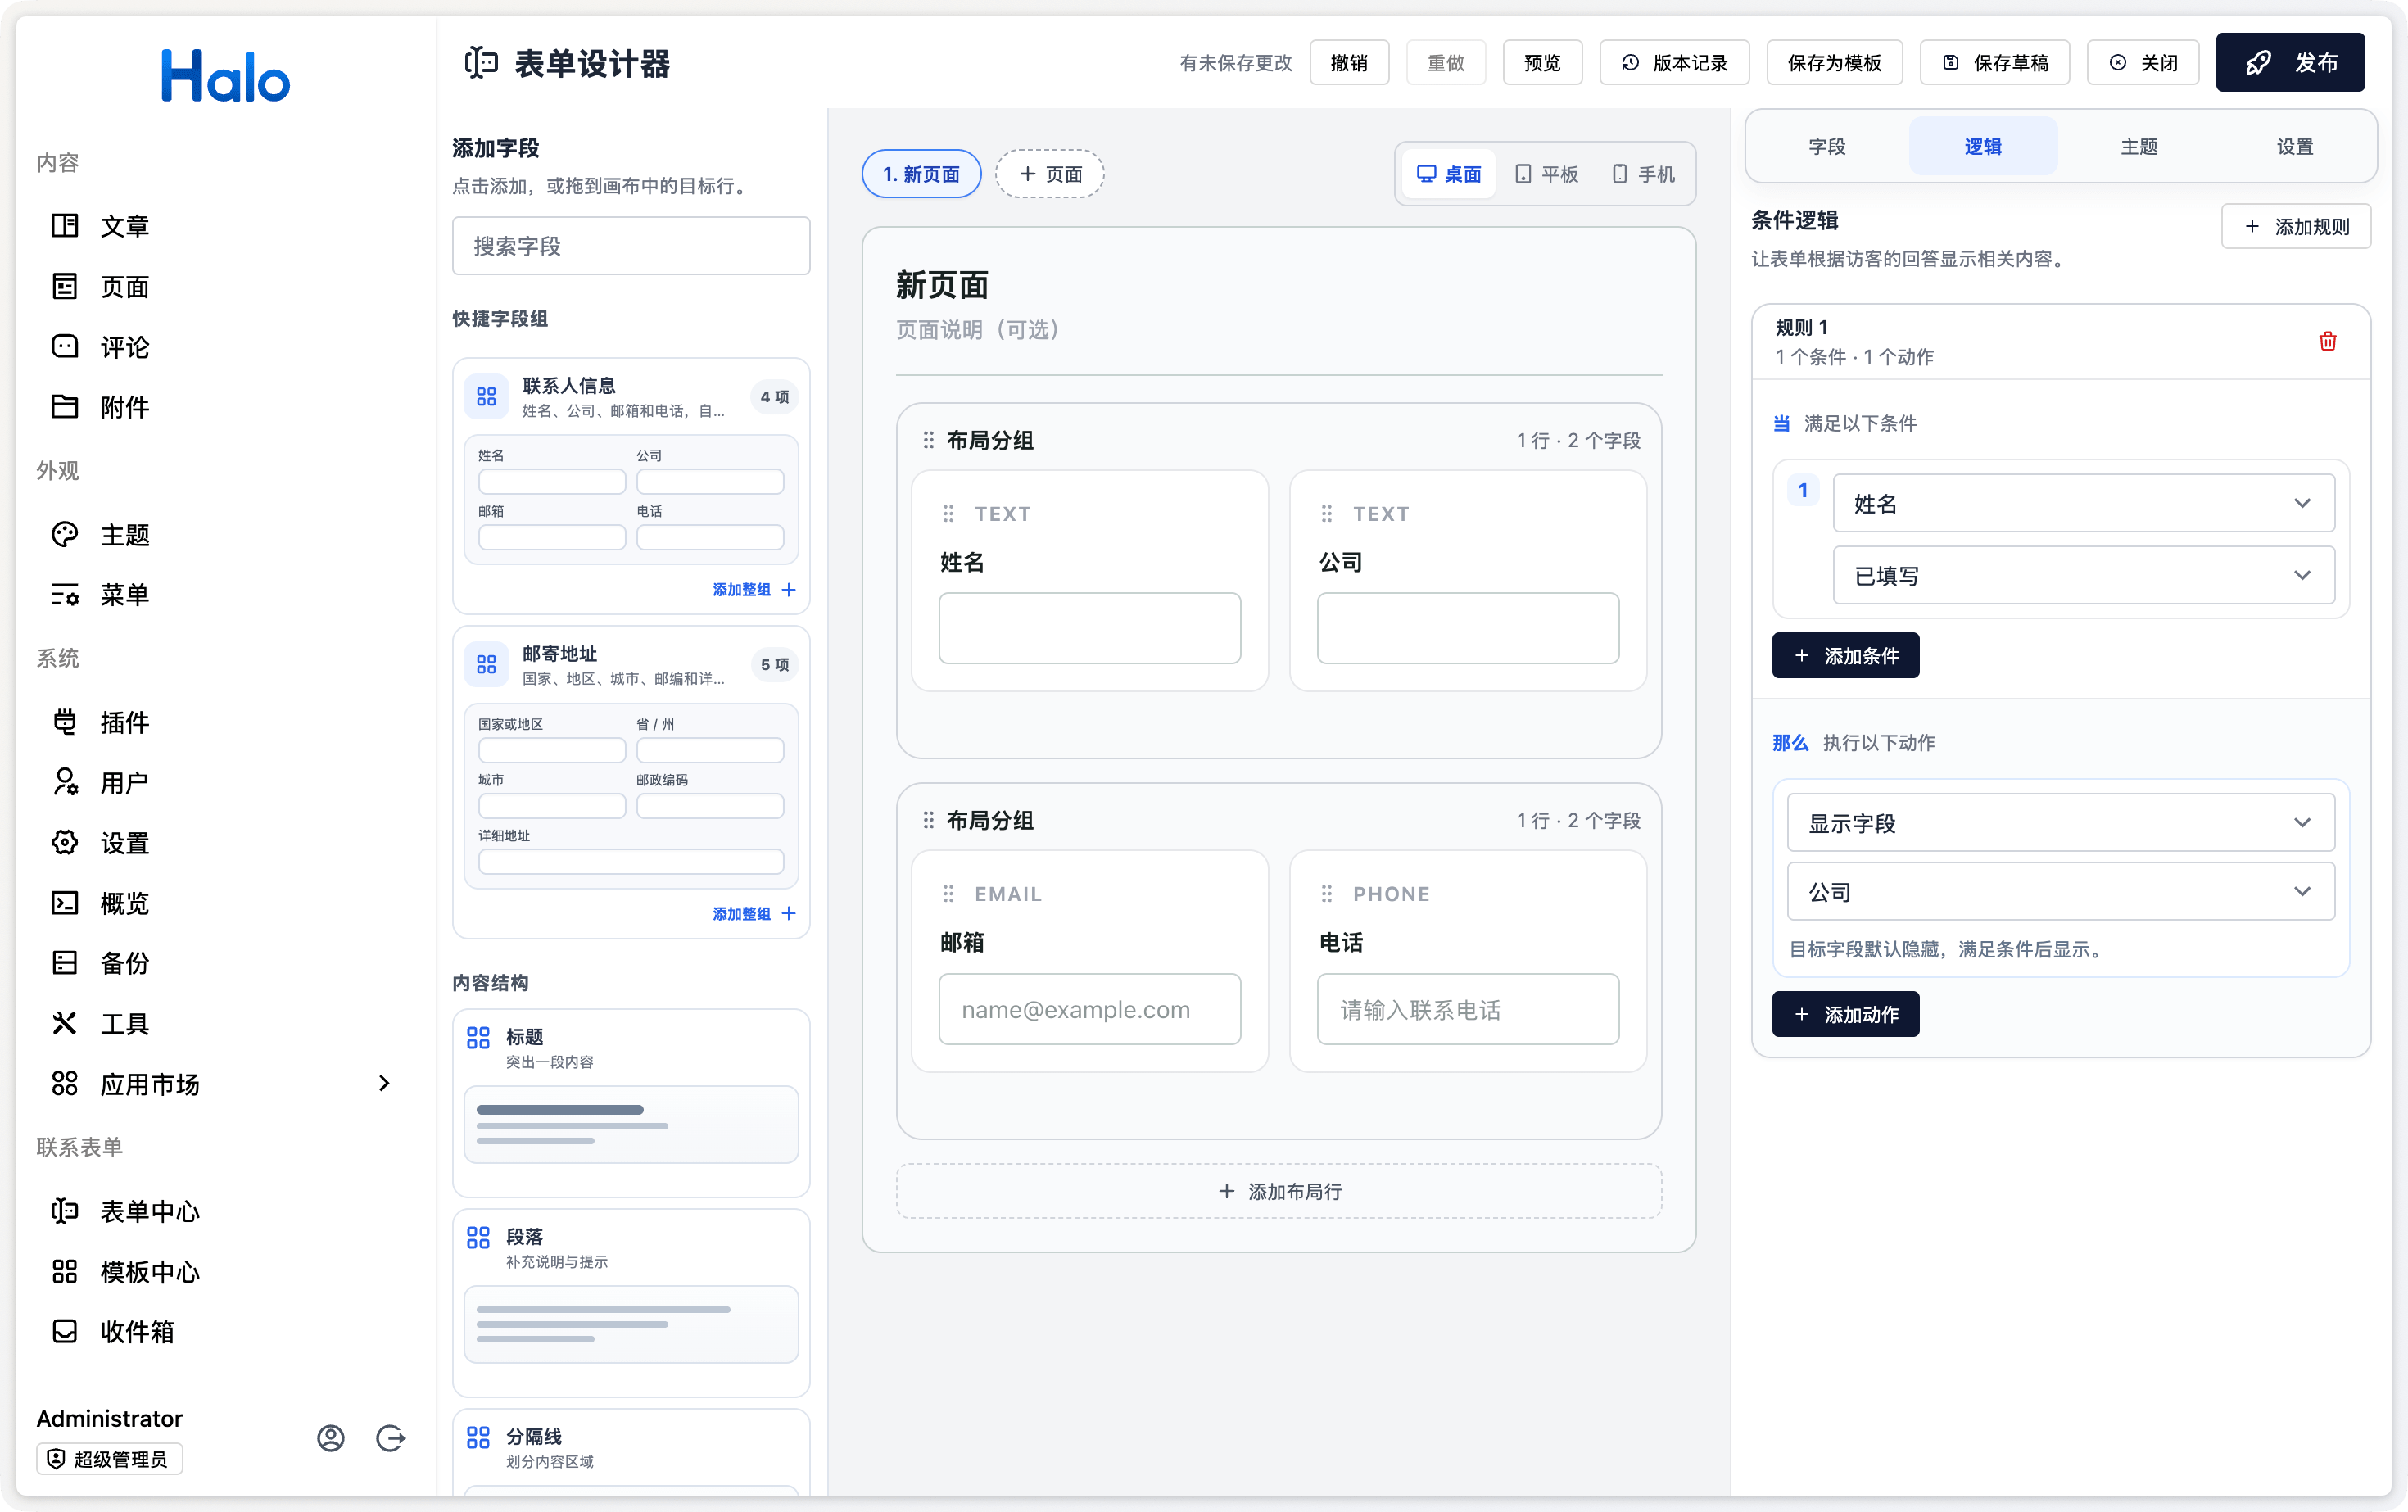The width and height of the screenshot is (2408, 1512).
Task: Click drag handle of the 姓名 TEXT field
Action: pos(948,513)
